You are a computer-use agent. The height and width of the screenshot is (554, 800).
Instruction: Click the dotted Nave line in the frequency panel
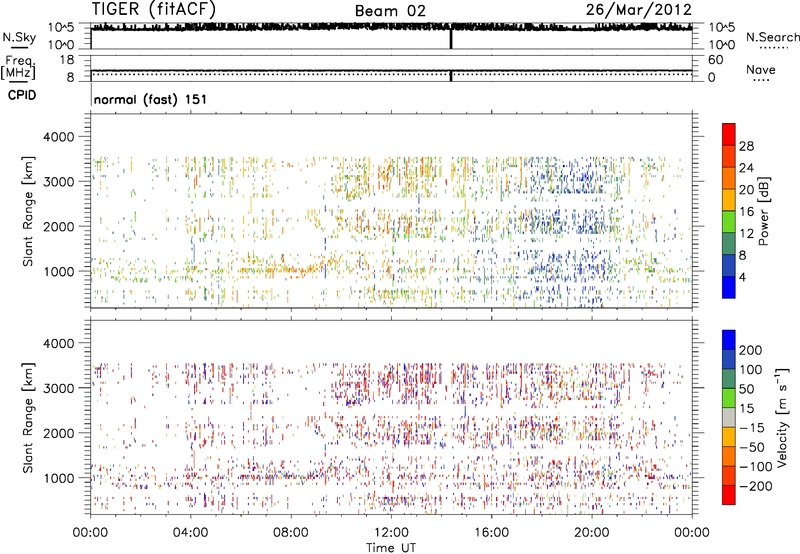point(391,74)
